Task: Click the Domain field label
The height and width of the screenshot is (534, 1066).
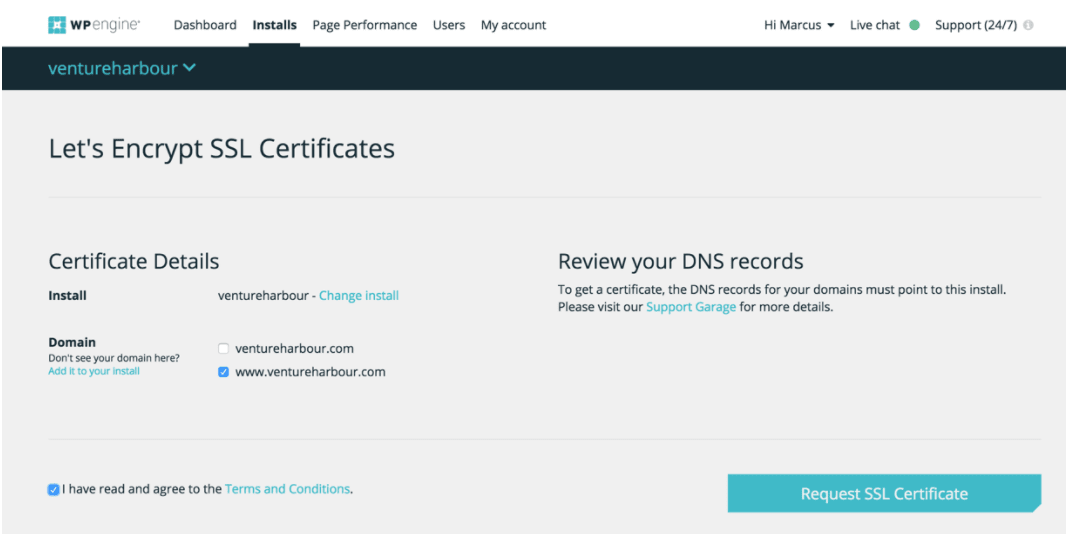Action: coord(72,342)
